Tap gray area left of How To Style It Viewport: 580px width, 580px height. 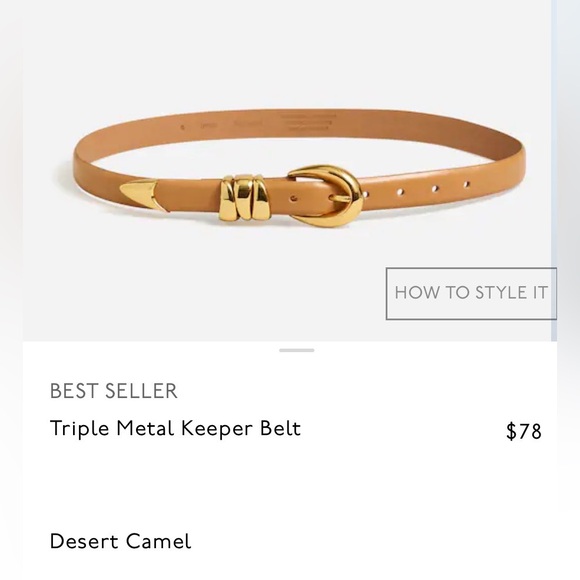203,293
